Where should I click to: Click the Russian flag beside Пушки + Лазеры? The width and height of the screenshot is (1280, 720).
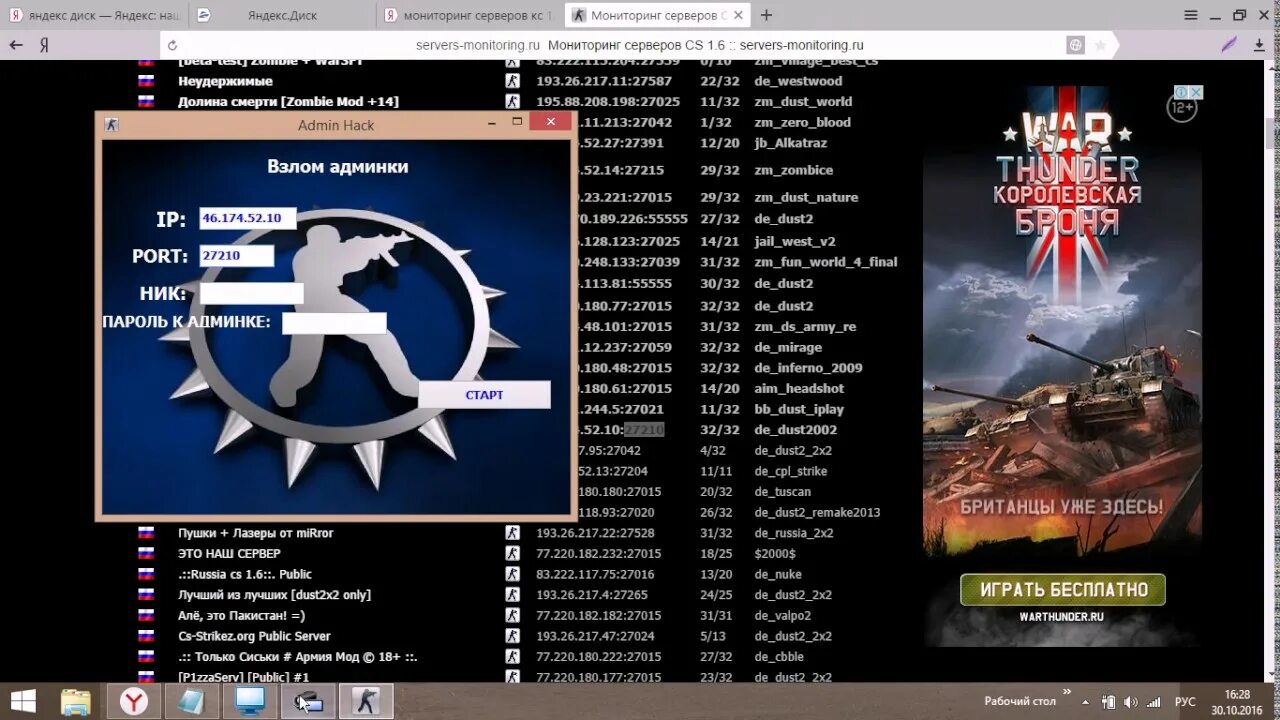click(146, 533)
